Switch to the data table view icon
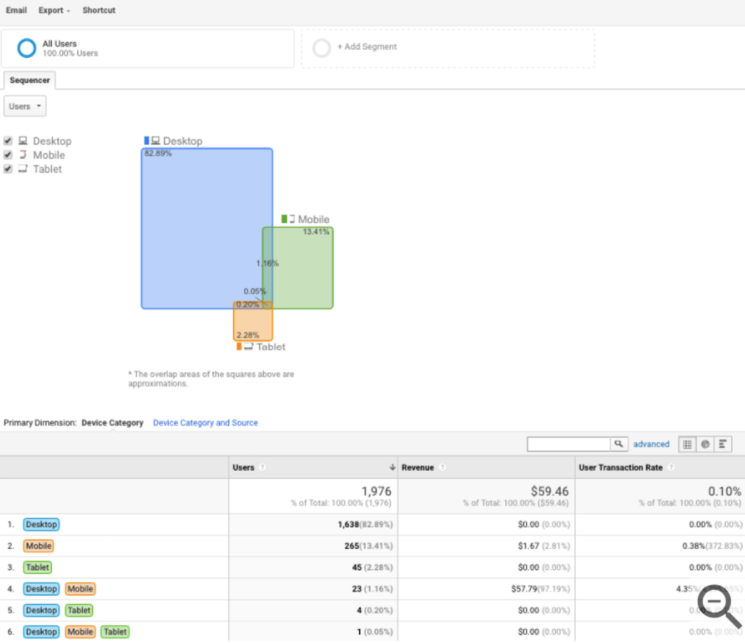The width and height of the screenshot is (745, 643). pos(687,444)
